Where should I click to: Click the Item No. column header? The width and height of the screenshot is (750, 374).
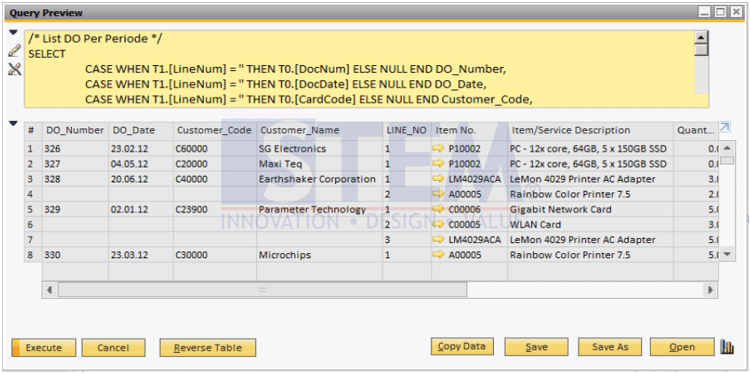point(470,130)
